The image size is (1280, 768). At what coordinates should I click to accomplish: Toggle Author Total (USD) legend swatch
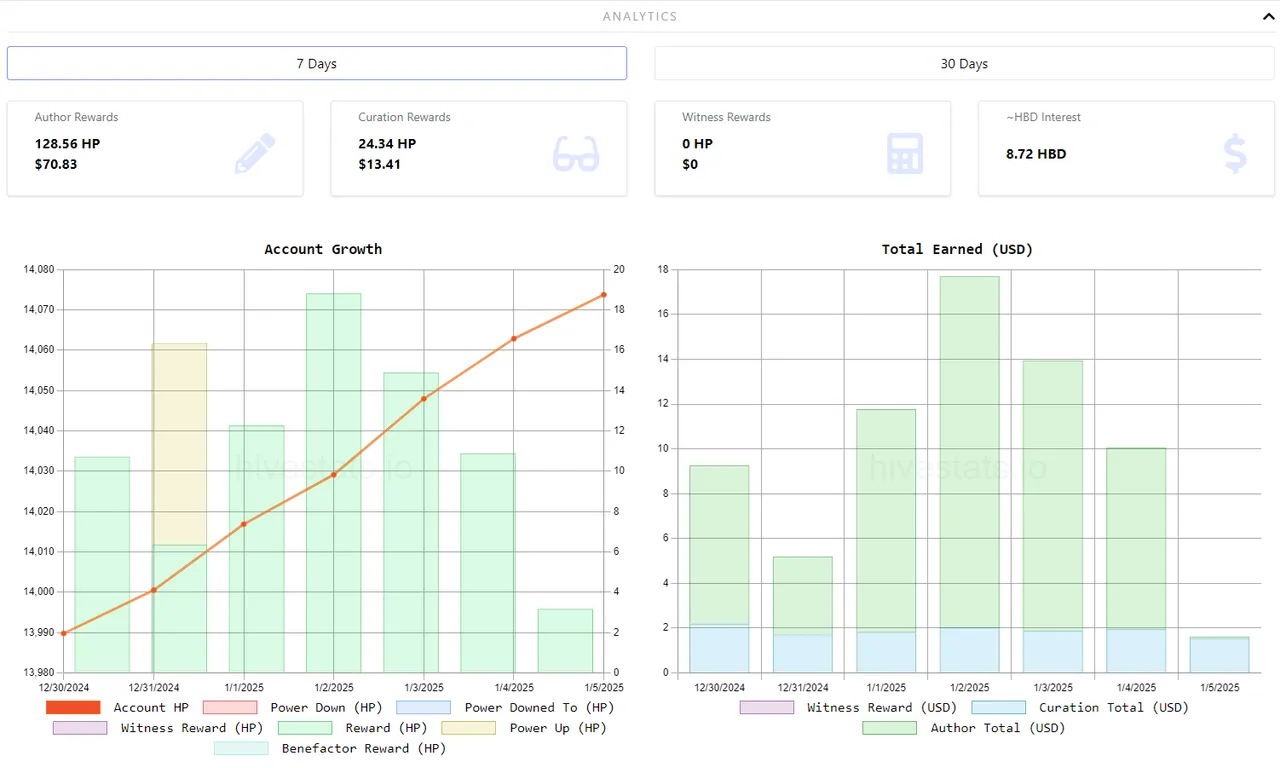pyautogui.click(x=890, y=728)
